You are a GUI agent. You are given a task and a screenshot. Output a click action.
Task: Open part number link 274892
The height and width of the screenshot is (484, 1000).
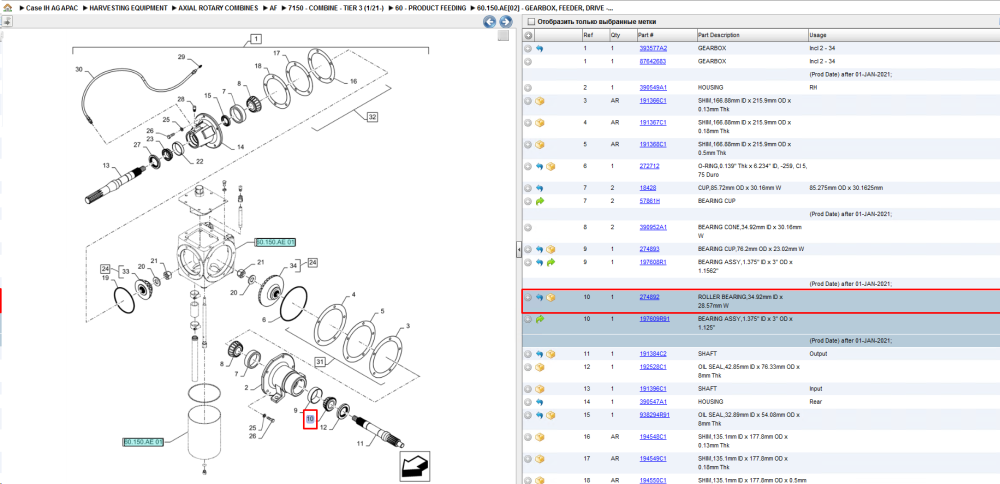(x=649, y=297)
